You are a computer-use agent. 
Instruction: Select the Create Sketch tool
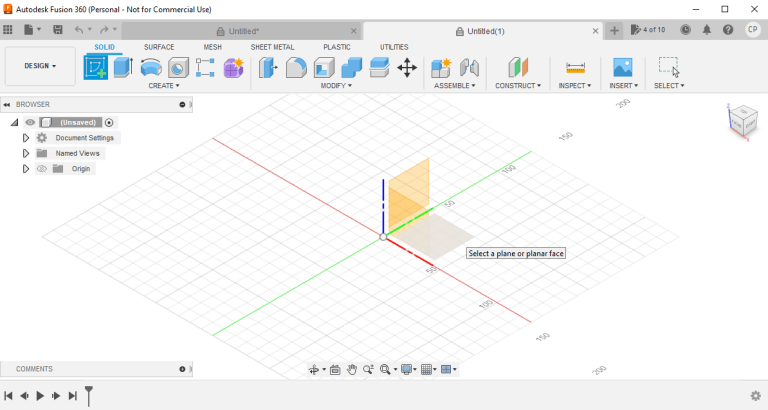pos(96,67)
